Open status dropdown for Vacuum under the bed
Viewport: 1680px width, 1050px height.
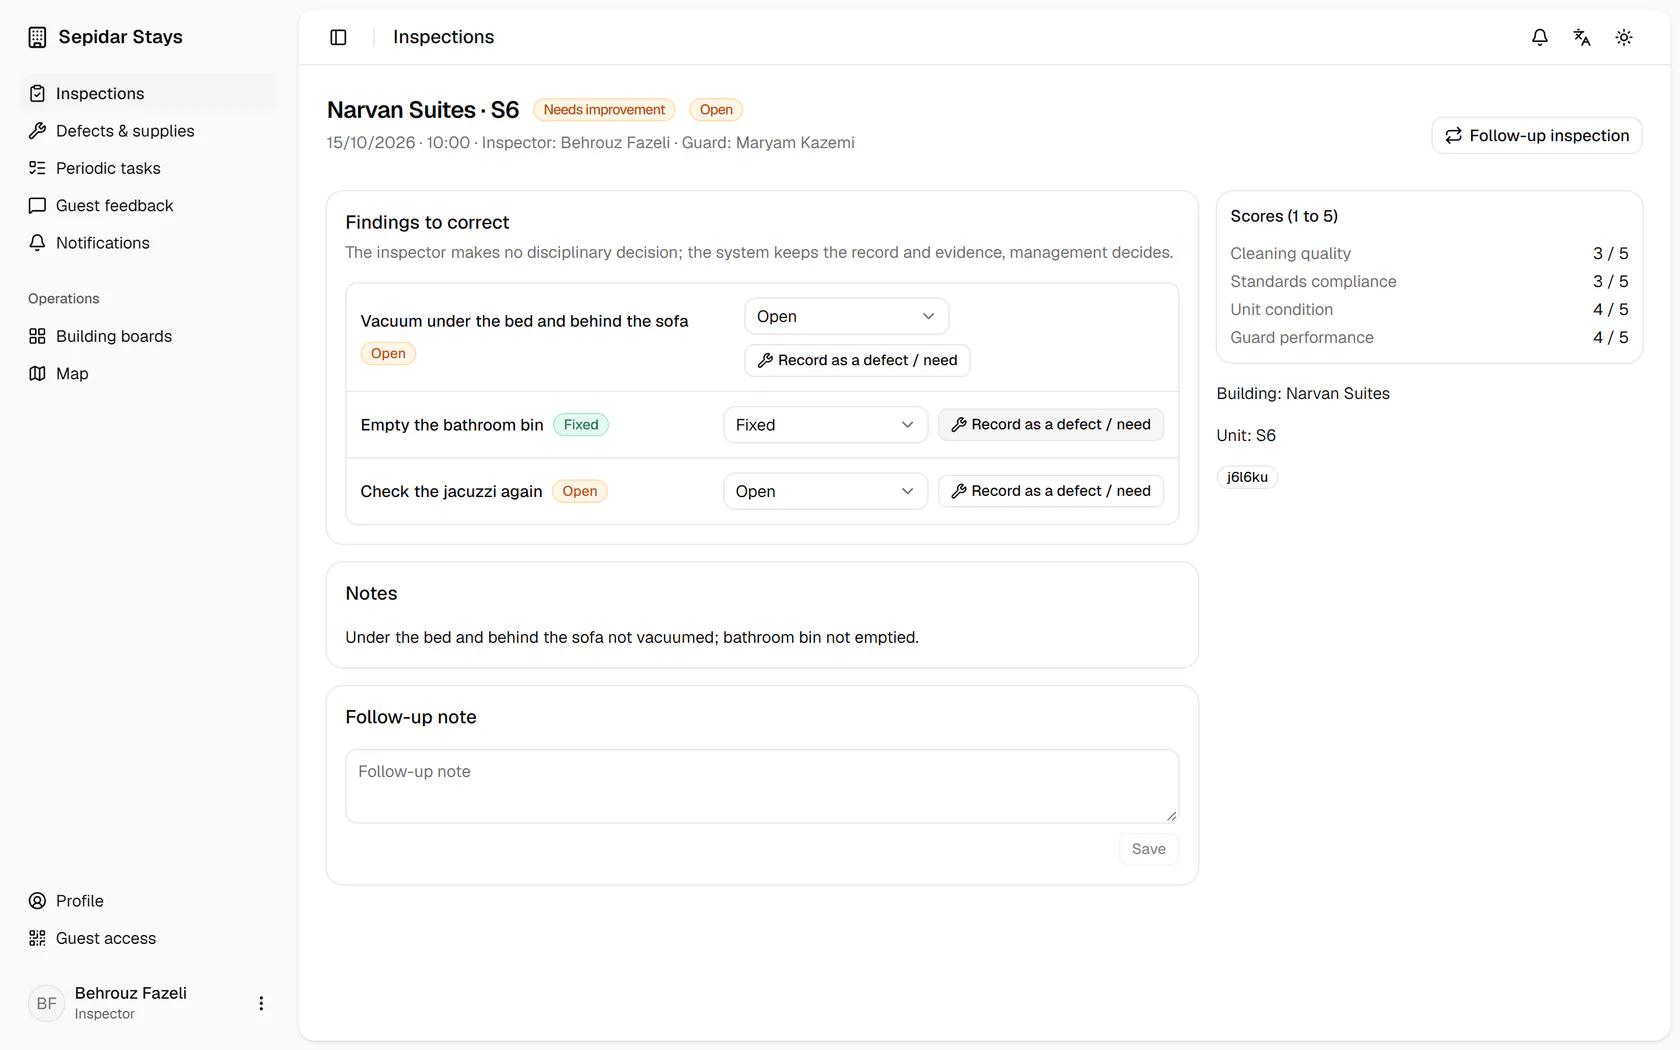click(x=846, y=316)
